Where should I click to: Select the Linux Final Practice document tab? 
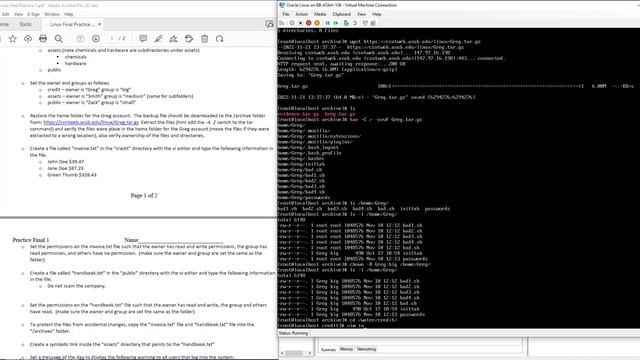point(72,24)
